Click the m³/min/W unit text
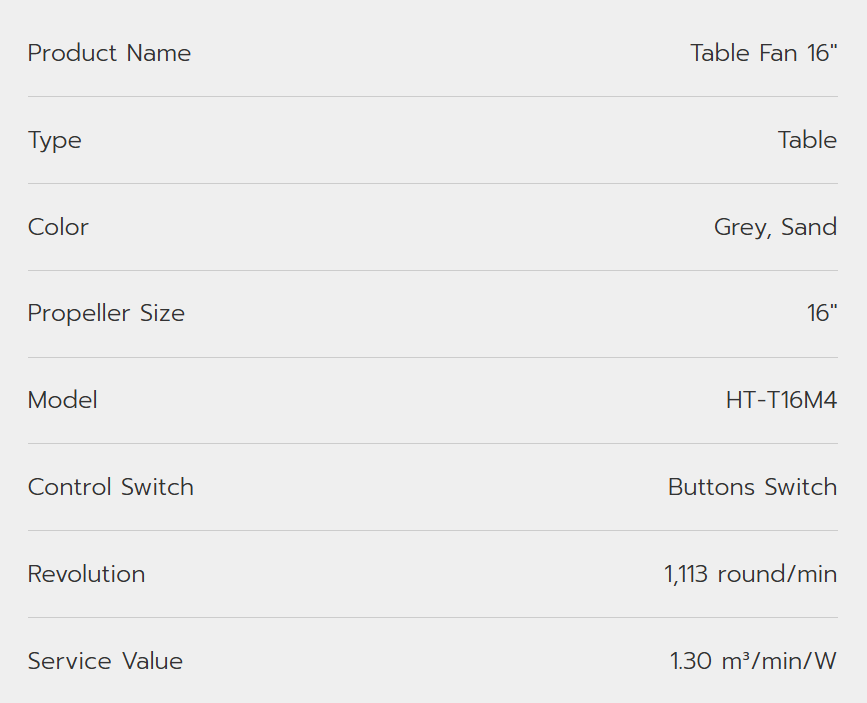Screen dimensions: 867x703 pos(777,661)
